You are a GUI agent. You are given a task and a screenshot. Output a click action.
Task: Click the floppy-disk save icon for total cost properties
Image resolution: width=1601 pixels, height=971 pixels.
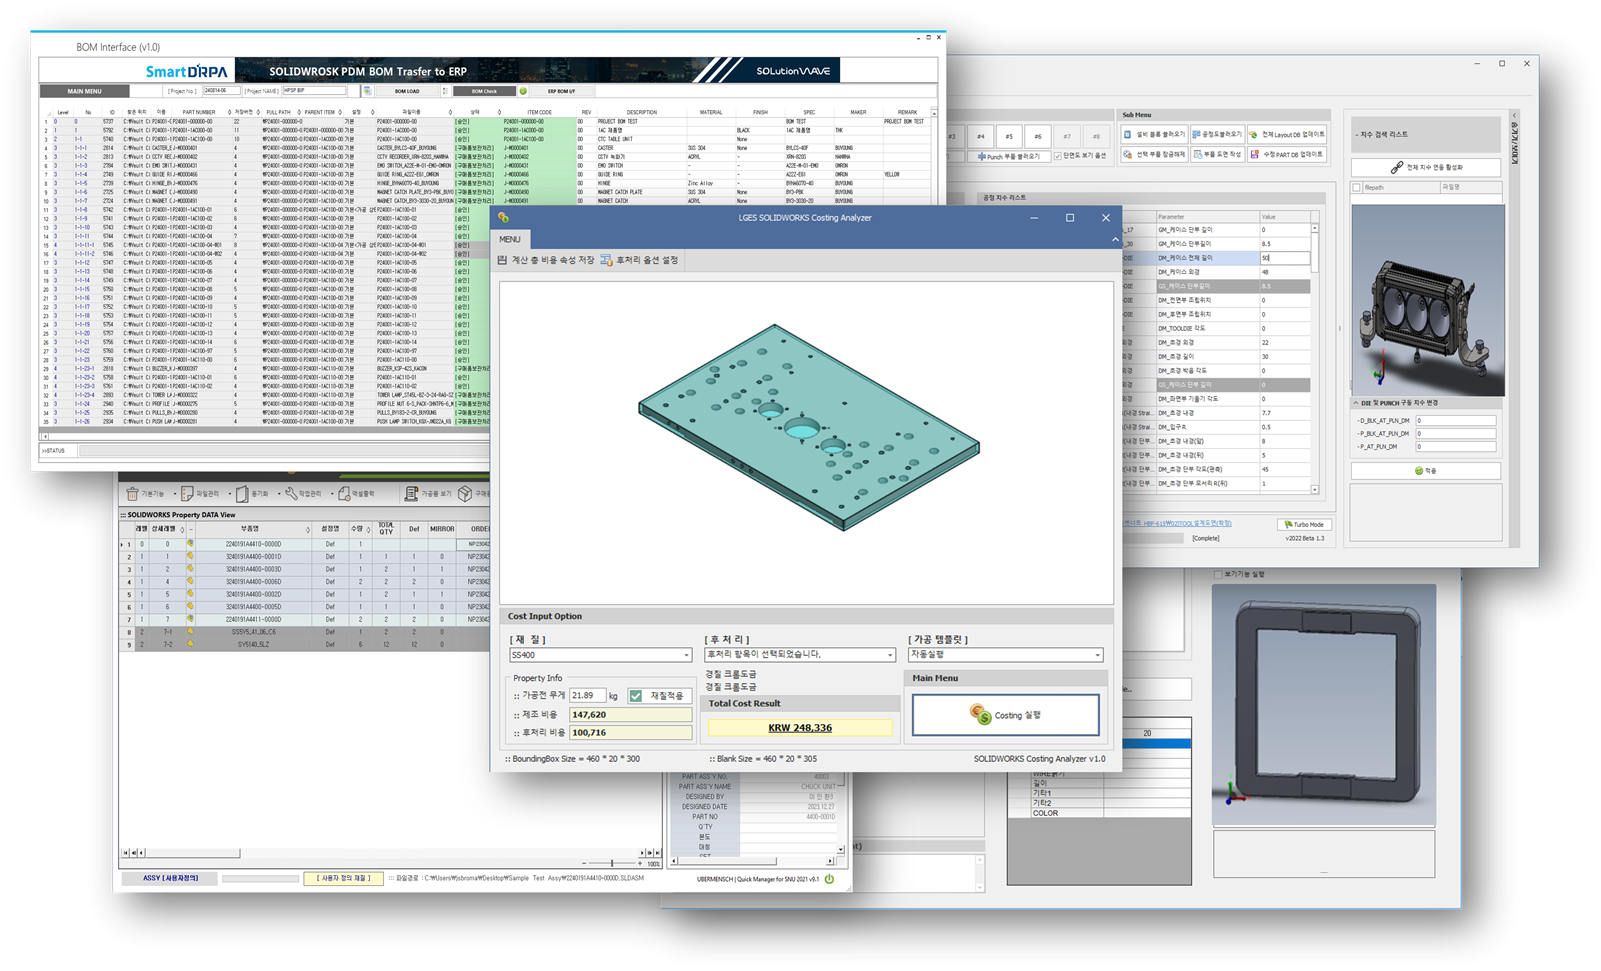503,260
